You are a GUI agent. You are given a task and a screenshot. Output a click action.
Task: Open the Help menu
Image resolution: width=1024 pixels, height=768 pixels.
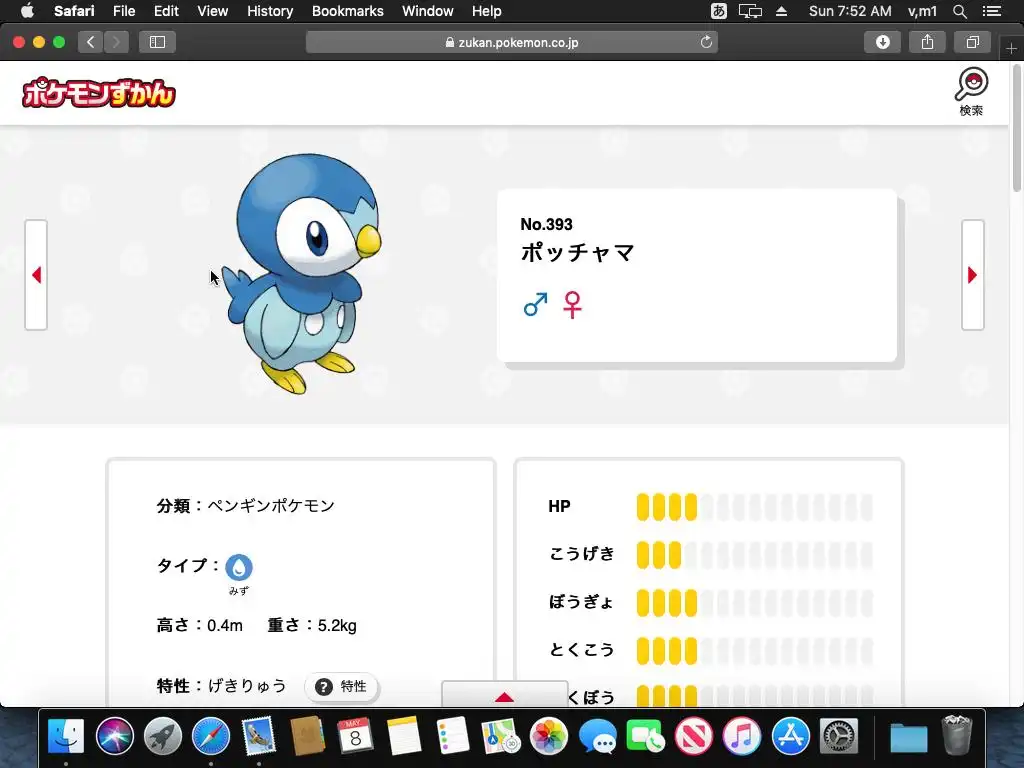487,11
